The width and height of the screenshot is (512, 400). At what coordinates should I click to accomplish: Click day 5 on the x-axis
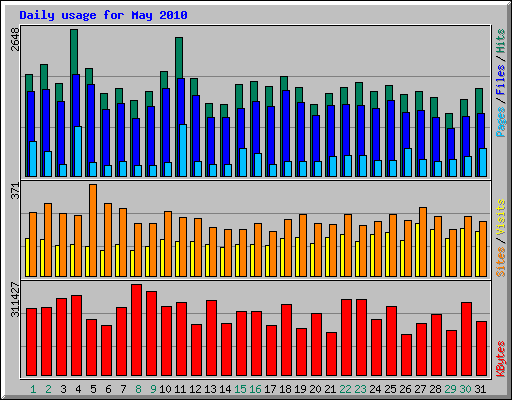tap(93, 389)
